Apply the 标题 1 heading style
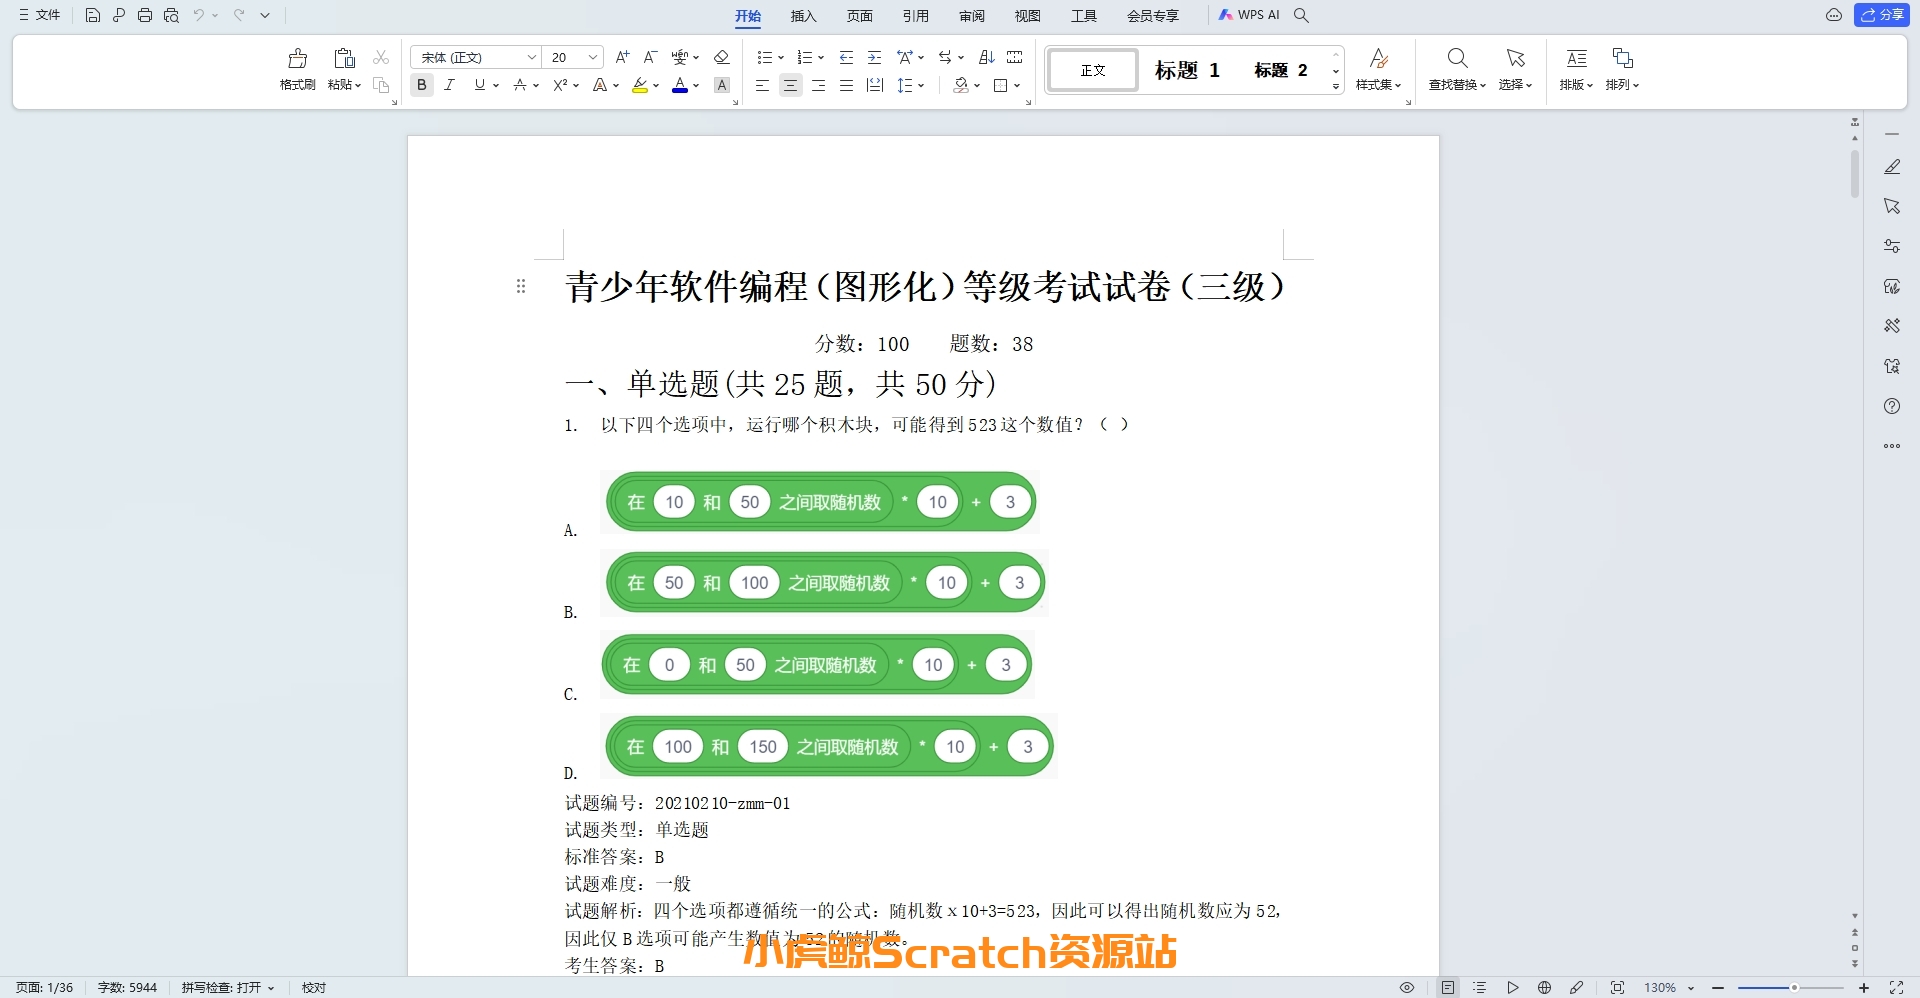 click(x=1186, y=70)
